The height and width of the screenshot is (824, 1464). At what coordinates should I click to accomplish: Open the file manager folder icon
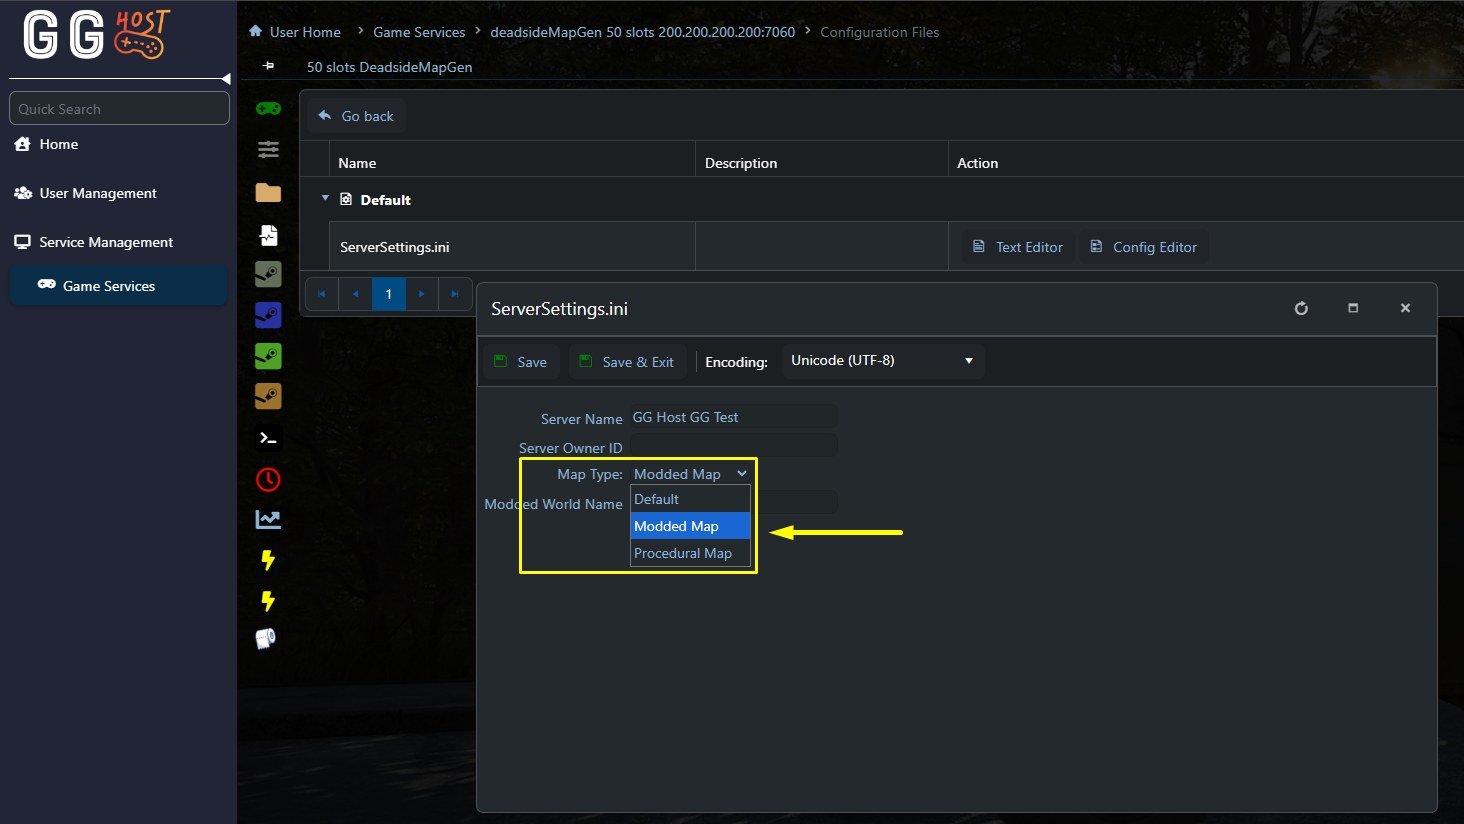pos(268,193)
